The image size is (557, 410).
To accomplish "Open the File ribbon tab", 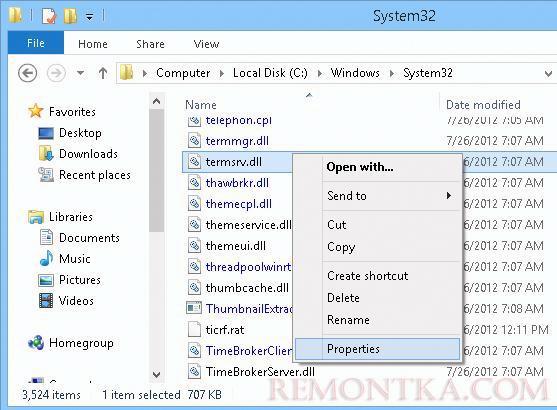I will click(36, 43).
